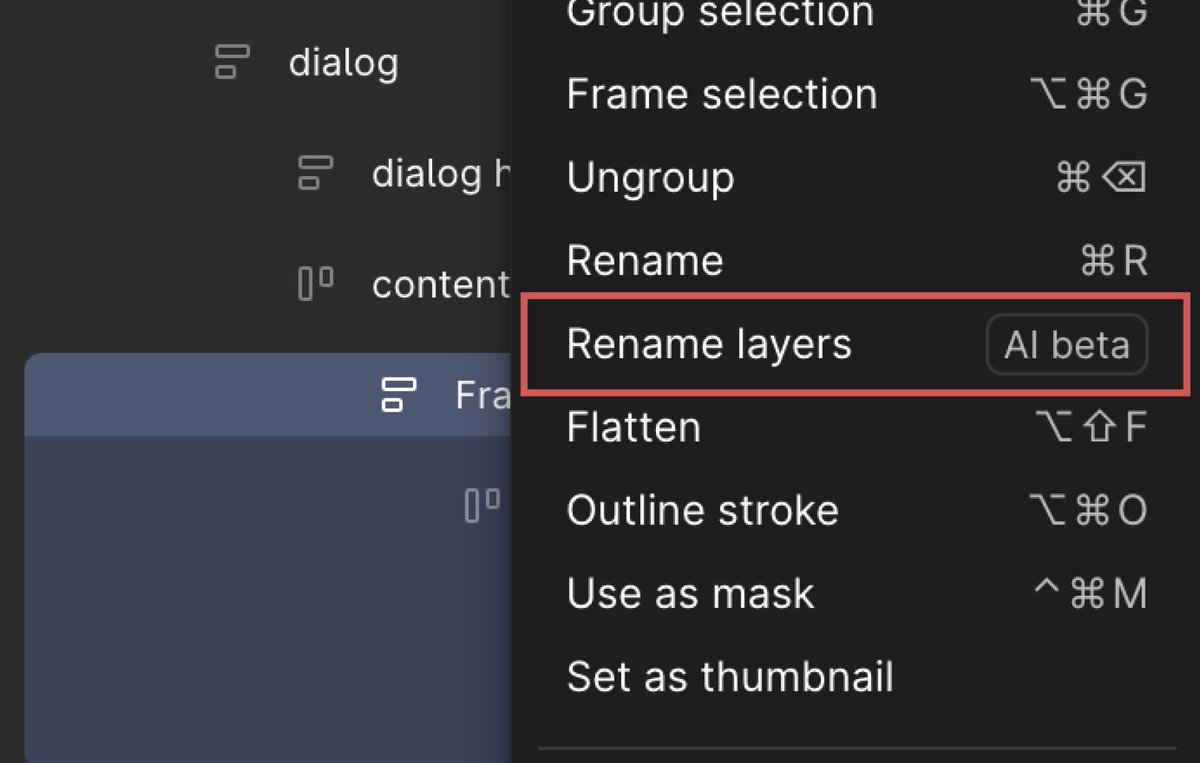Click the layout icon under the 'Fra' layer
Image resolution: width=1200 pixels, height=763 pixels.
(482, 505)
